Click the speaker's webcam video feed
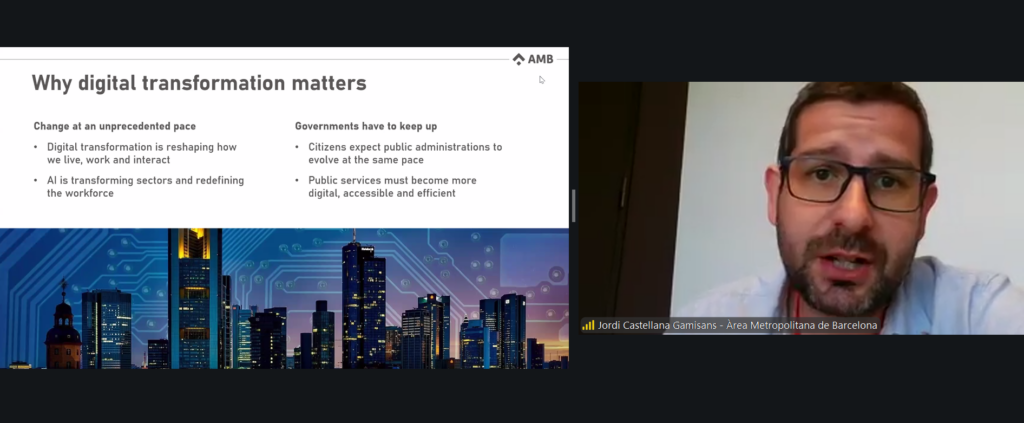The image size is (1024, 423). (x=800, y=200)
